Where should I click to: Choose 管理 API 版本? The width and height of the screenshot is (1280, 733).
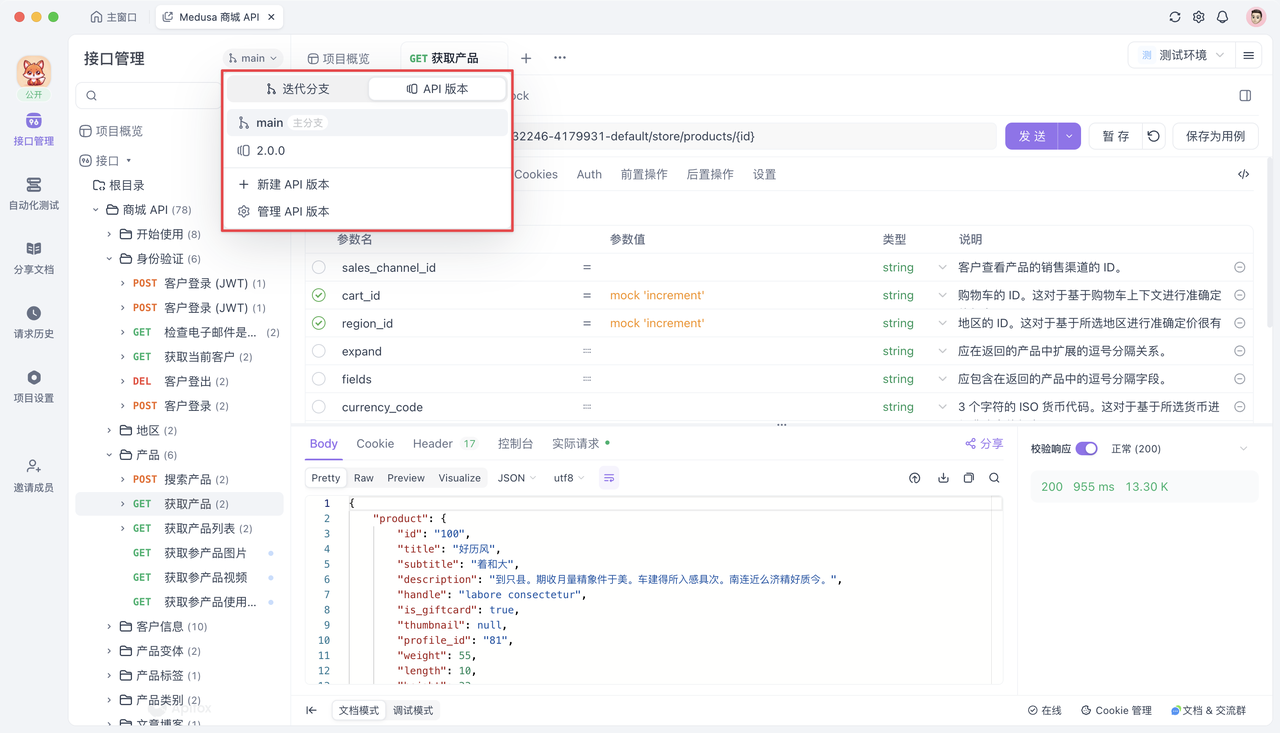point(368,211)
